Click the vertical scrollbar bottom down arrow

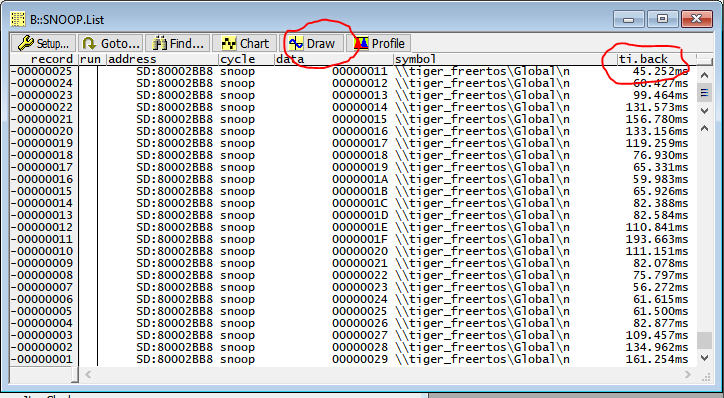pyautogui.click(x=704, y=358)
